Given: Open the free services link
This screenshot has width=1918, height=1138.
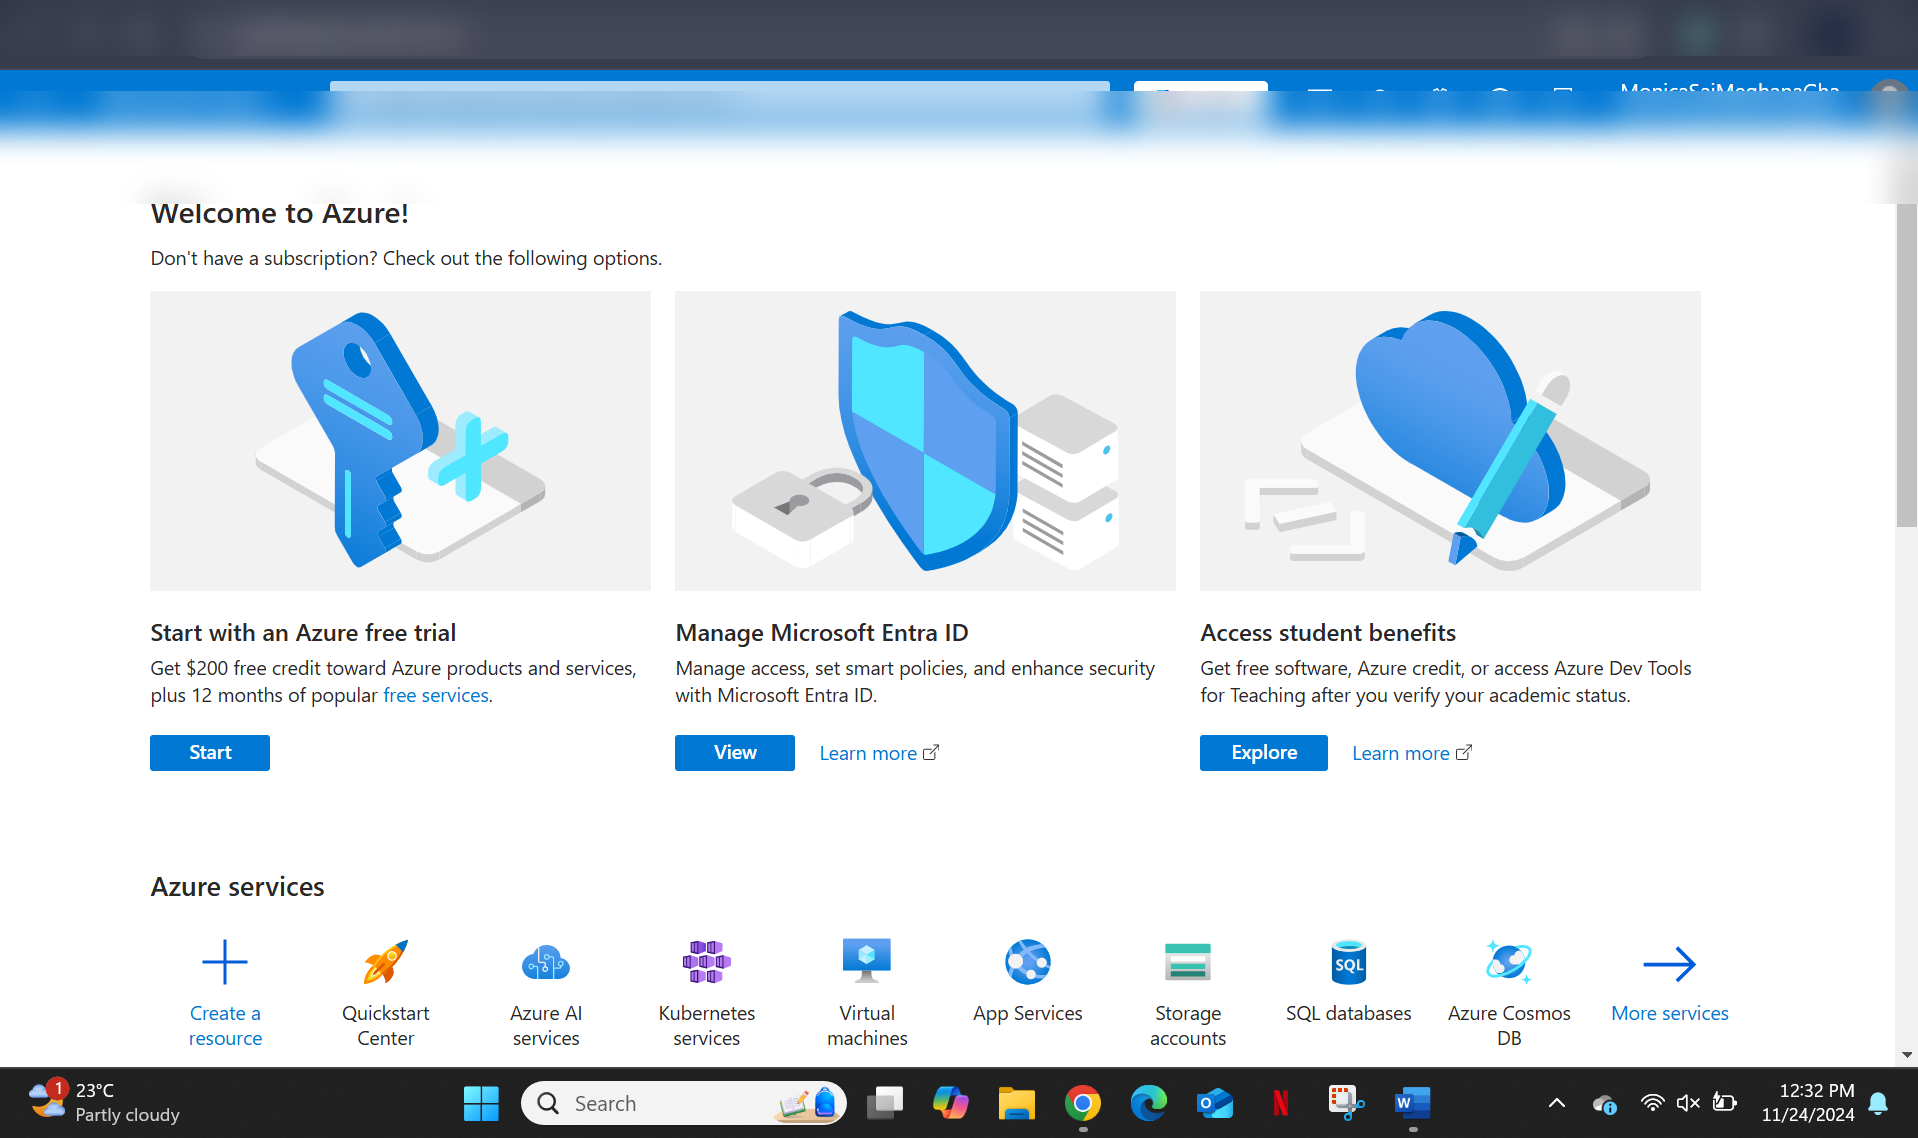Looking at the screenshot, I should tap(436, 695).
